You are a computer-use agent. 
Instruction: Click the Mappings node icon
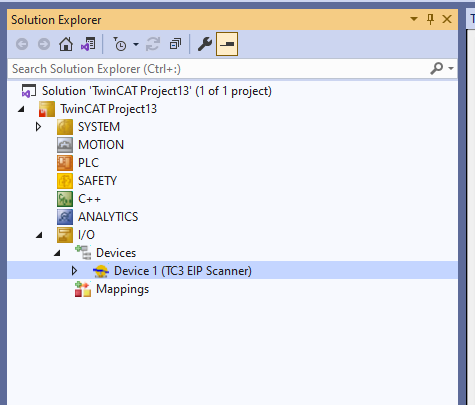[x=83, y=289]
